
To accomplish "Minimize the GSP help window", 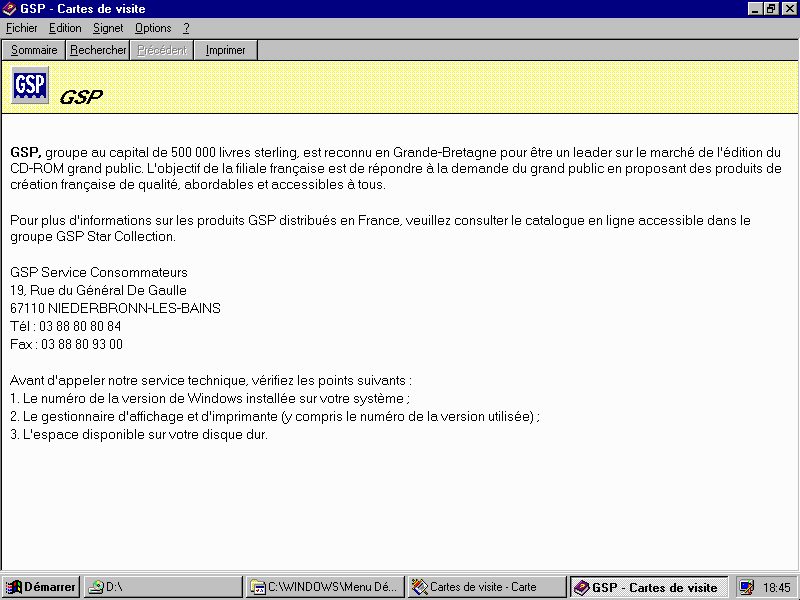I will click(x=755, y=9).
